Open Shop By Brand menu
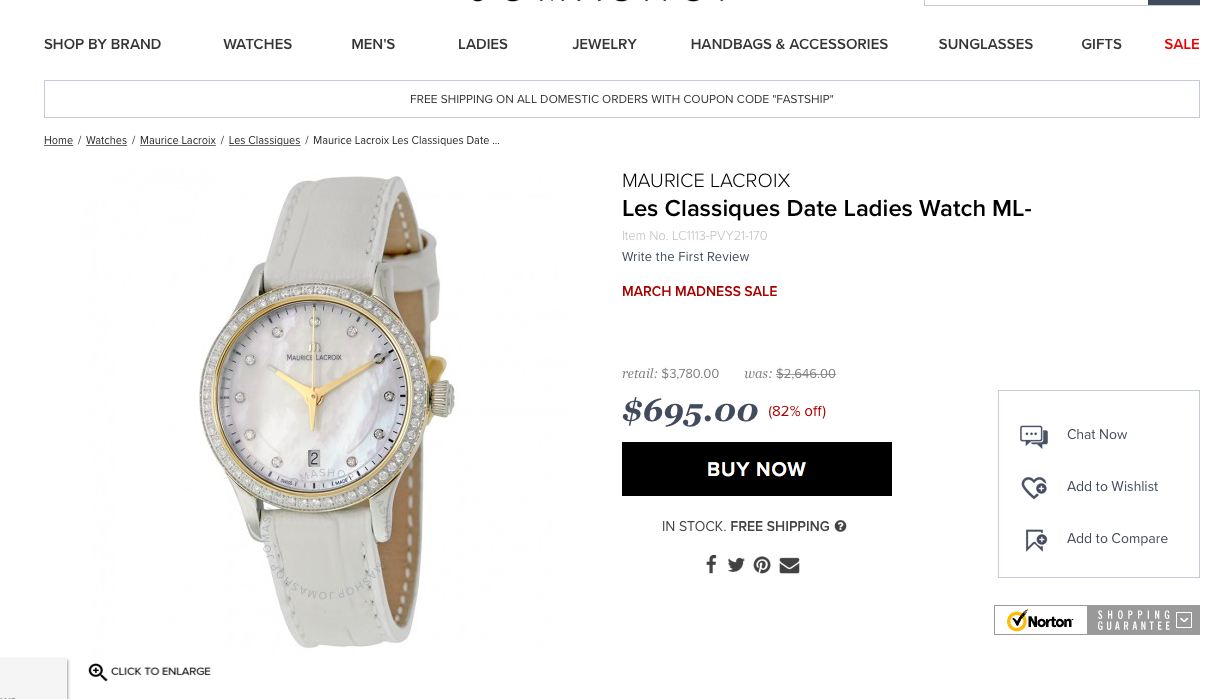The height and width of the screenshot is (699, 1216). pos(102,44)
